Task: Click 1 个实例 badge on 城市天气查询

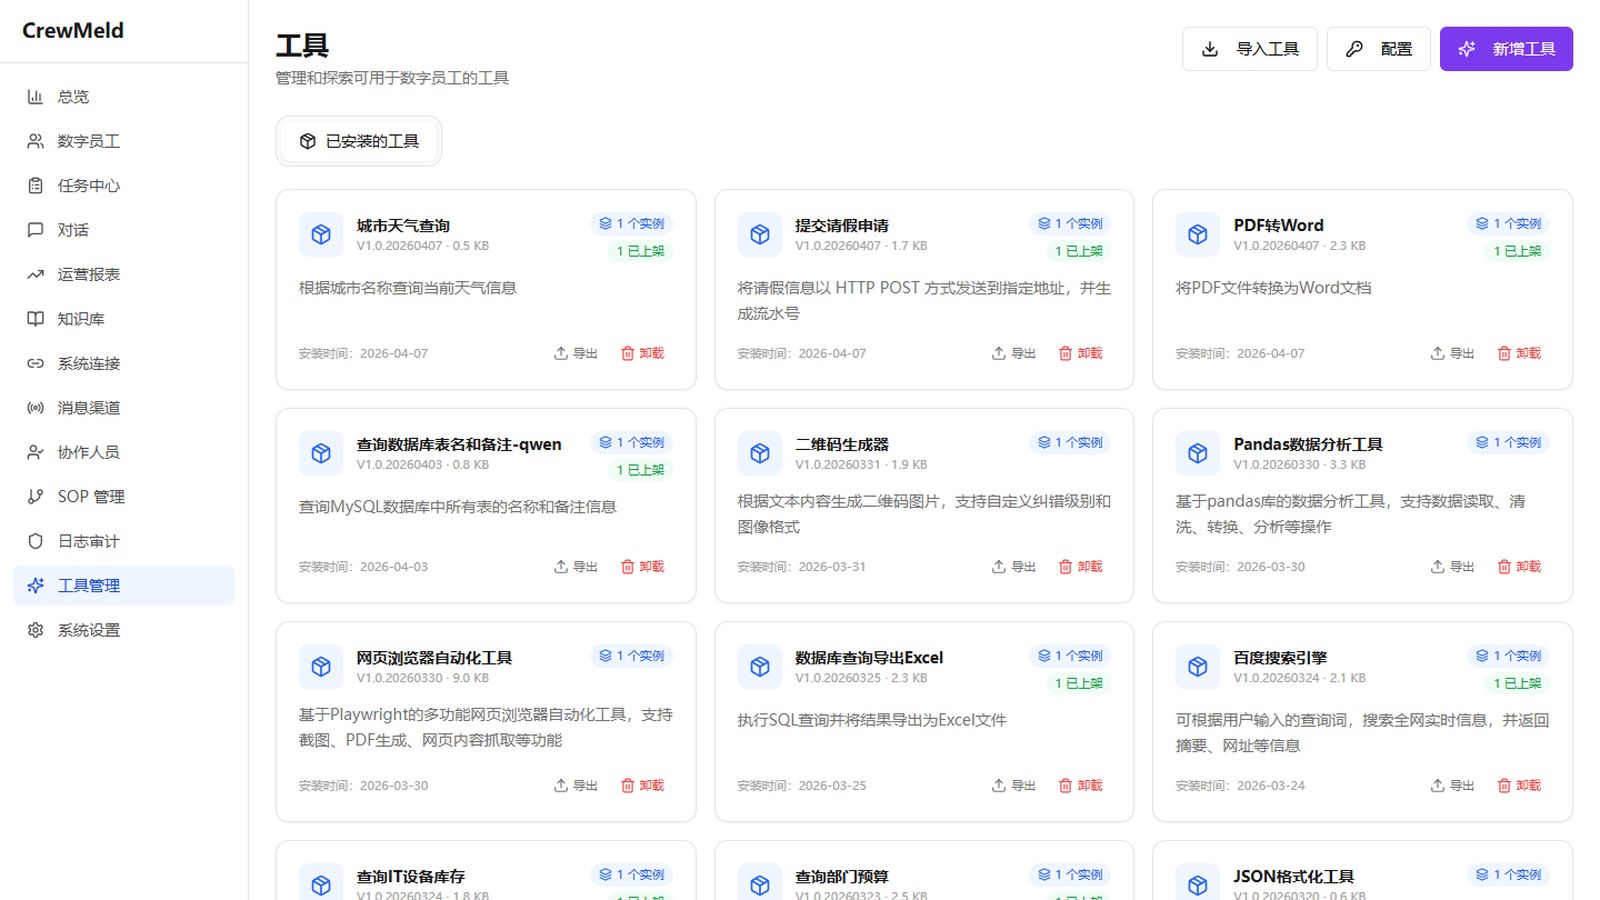Action: 632,224
